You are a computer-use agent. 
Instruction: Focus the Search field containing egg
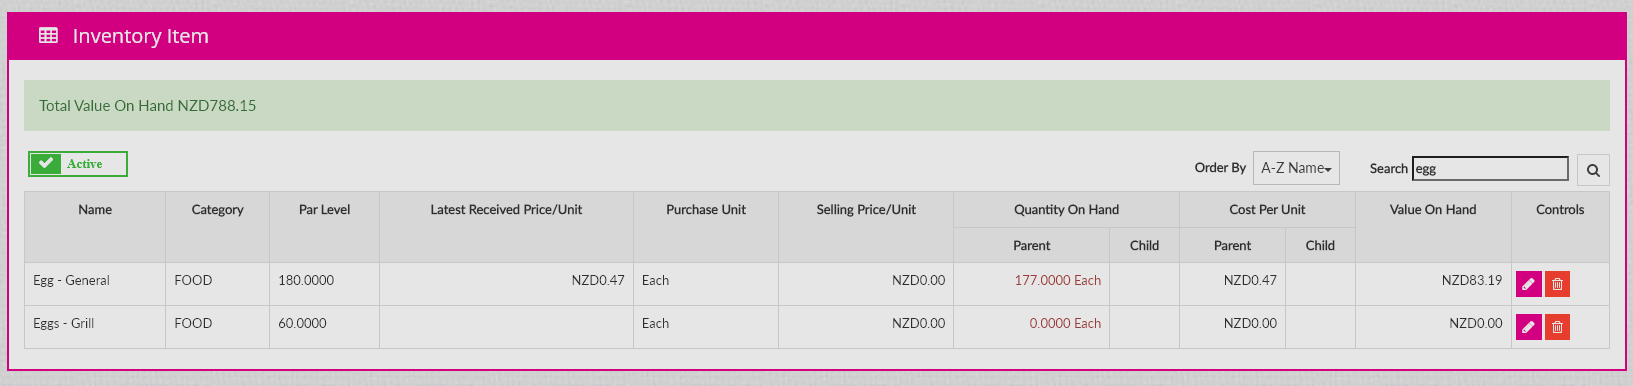coord(1490,169)
